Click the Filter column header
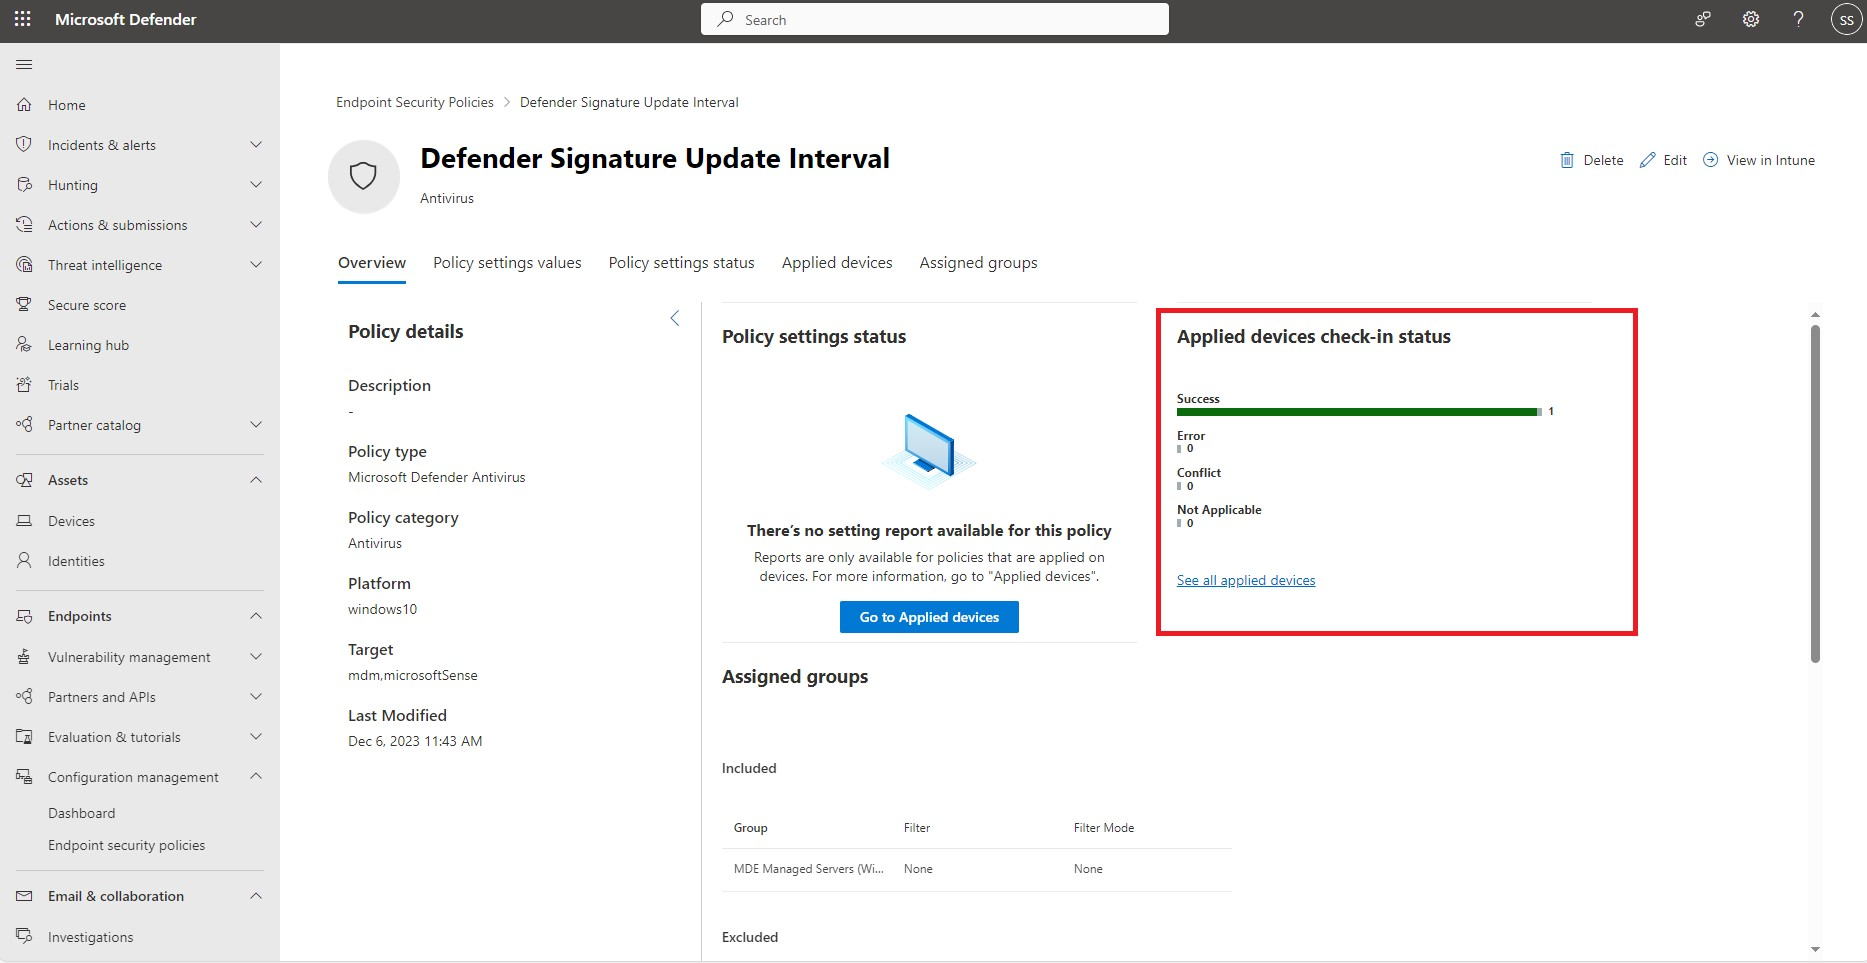The height and width of the screenshot is (963, 1867). coord(917,828)
